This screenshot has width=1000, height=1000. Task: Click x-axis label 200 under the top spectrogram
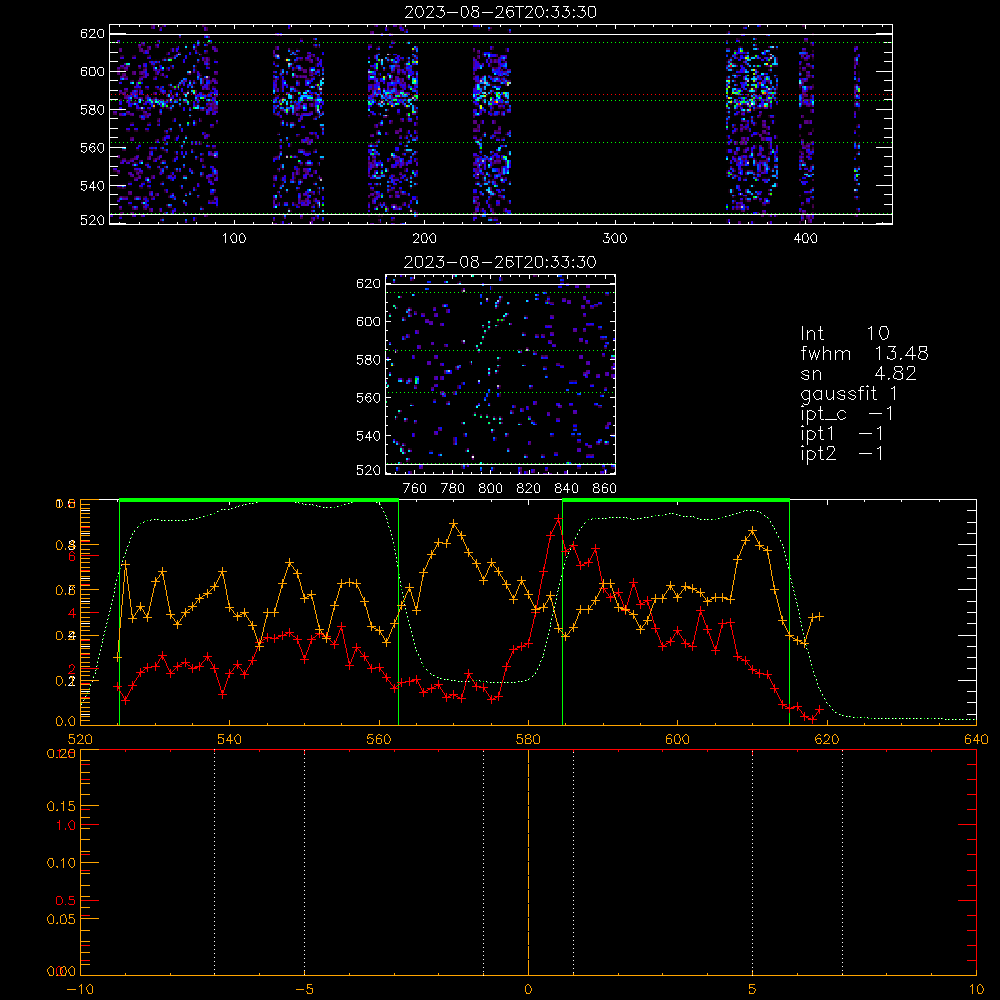(424, 239)
